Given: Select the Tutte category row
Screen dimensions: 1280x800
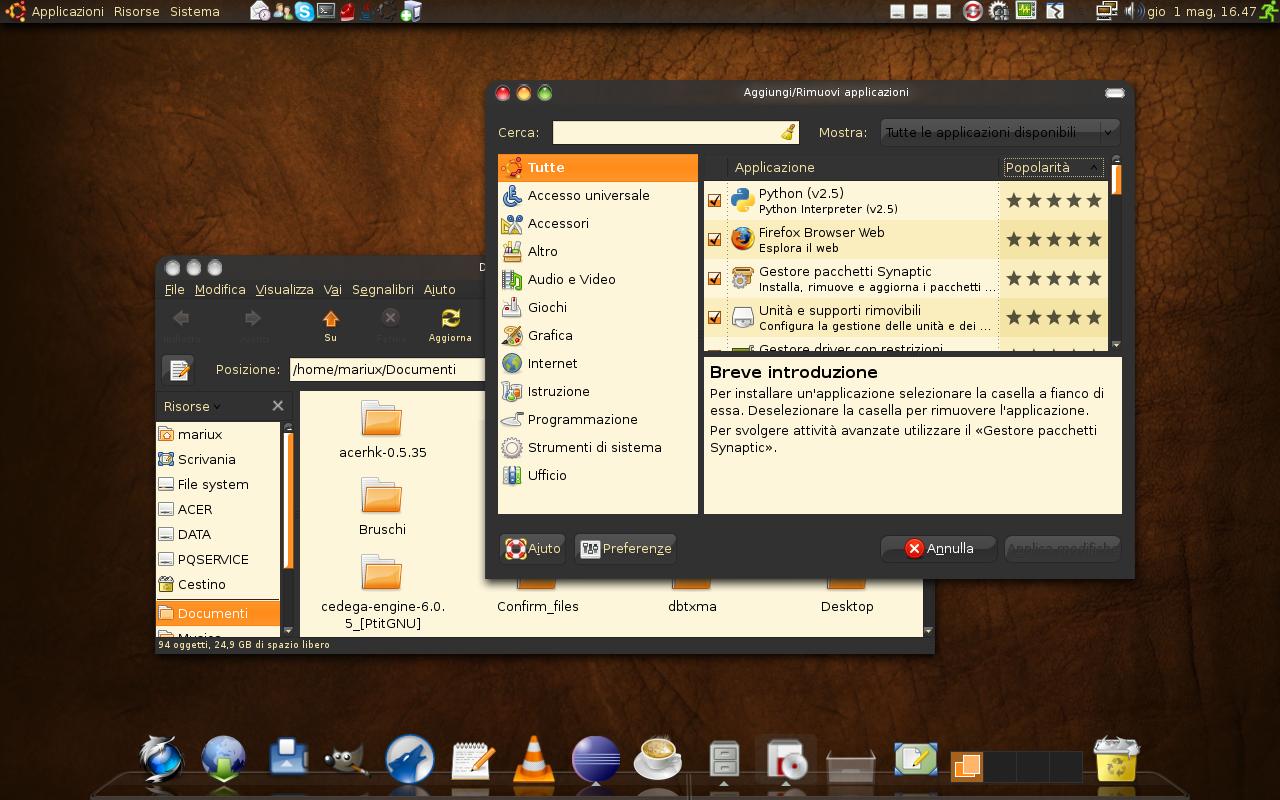Looking at the screenshot, I should [598, 167].
